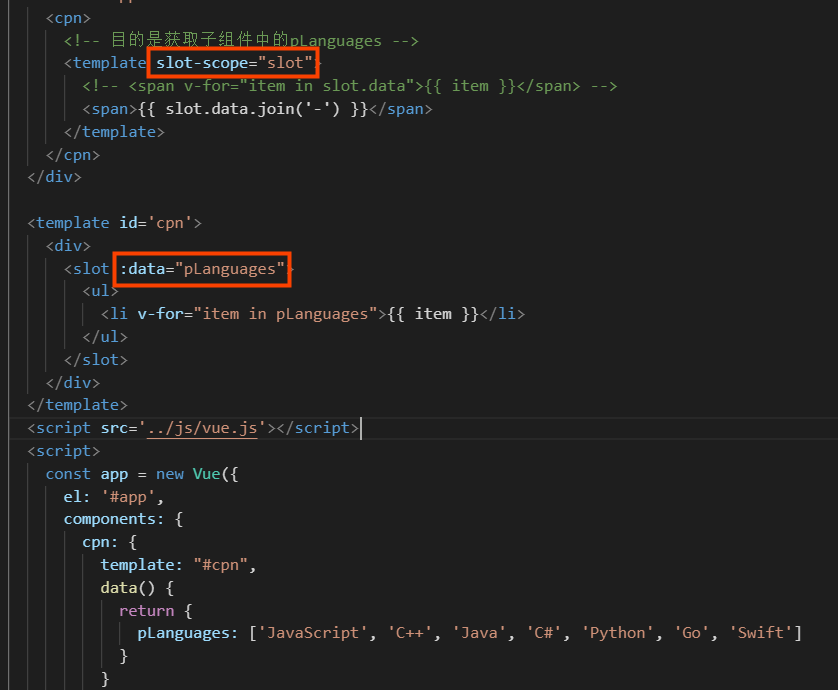The height and width of the screenshot is (690, 838).
Task: Click the Chinese comment about pLanguages
Action: coord(241,41)
